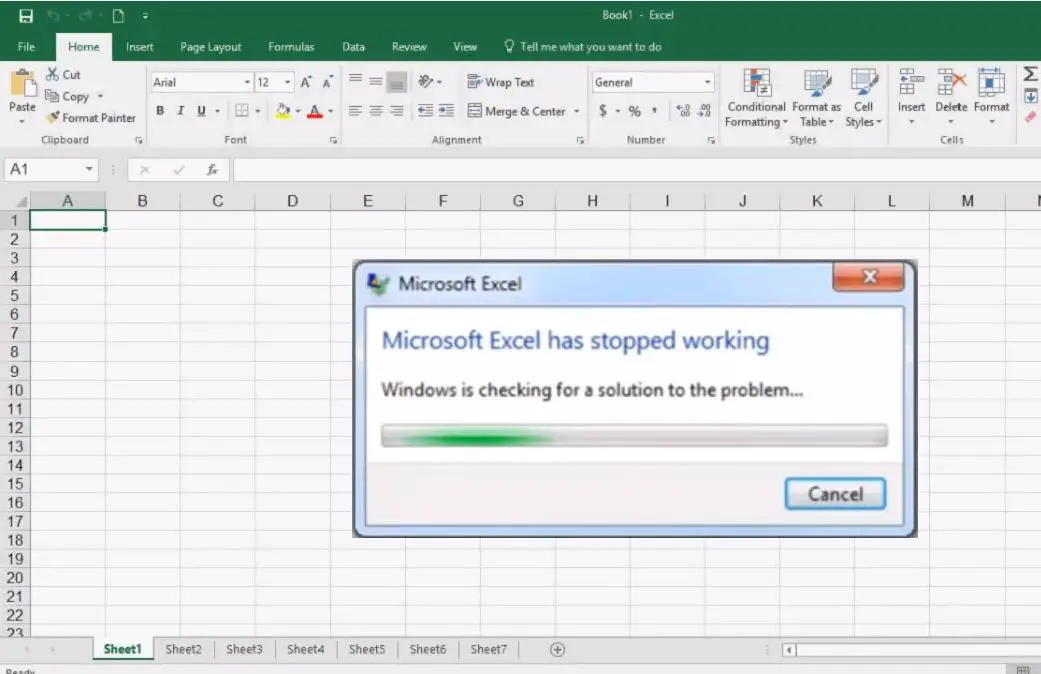Switch to the Page Layout tab
This screenshot has height=674, width=1041.
210,46
